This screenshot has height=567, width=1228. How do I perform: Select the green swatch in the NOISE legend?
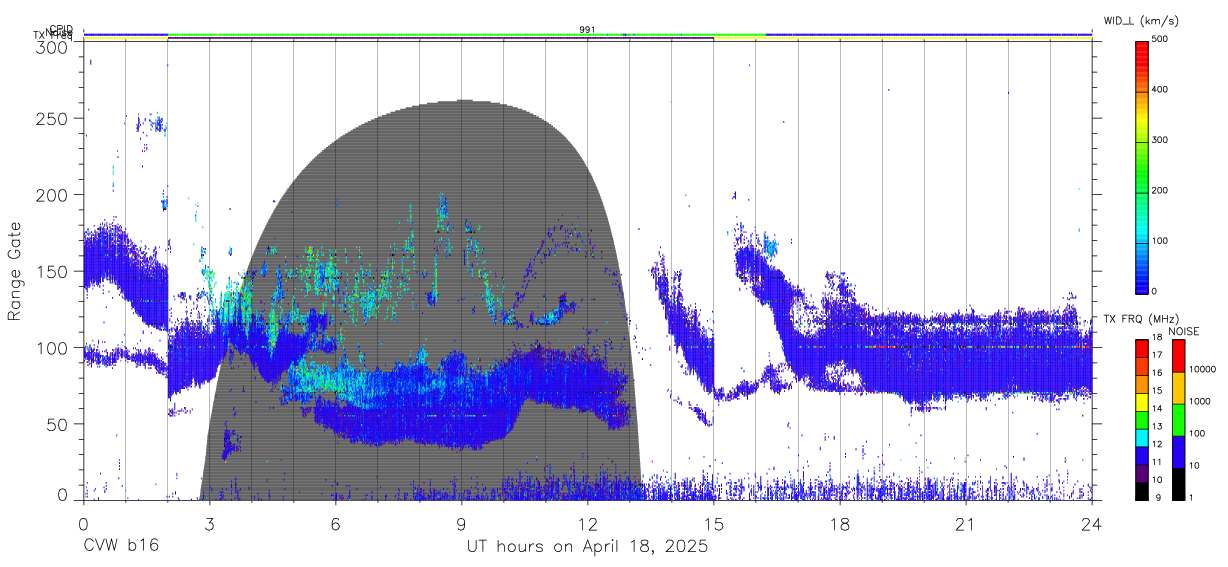pos(1178,420)
